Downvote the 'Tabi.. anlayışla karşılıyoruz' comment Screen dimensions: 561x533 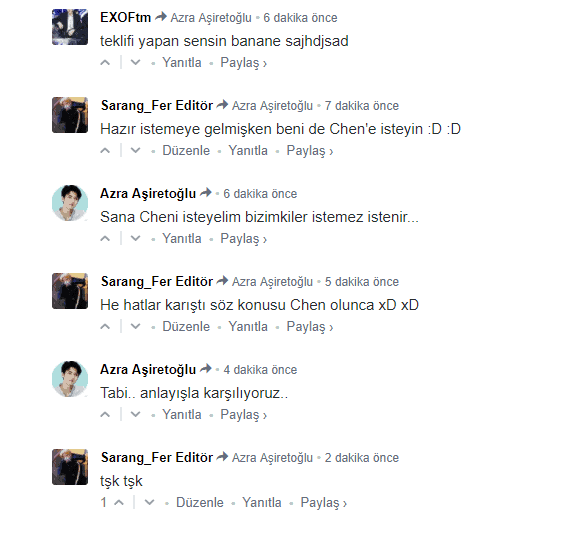(135, 415)
